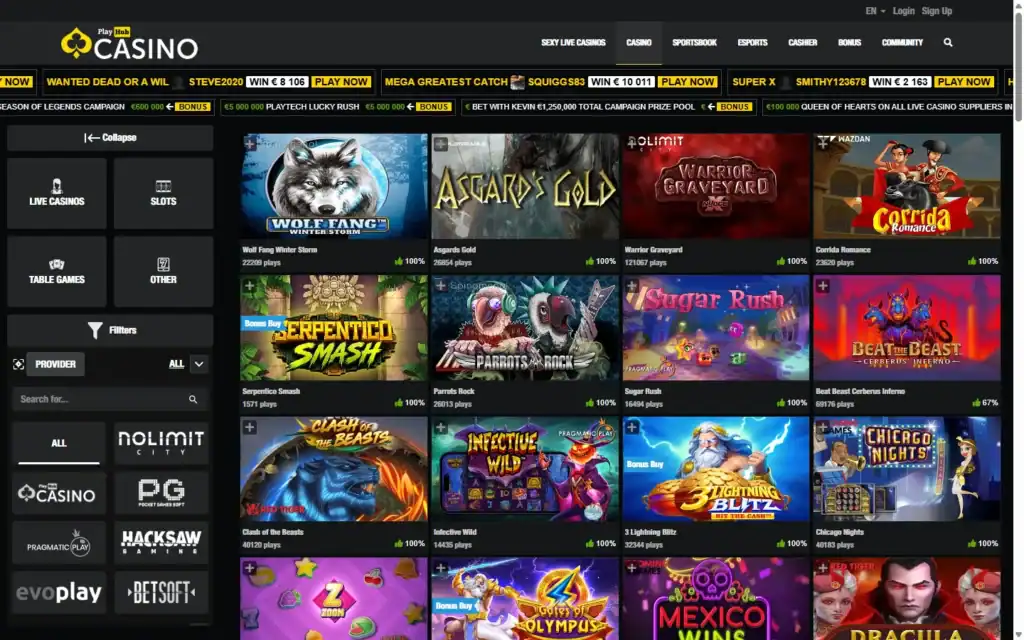Add Wolf Fang Winter Storm to favorites
1024x640 pixels.
(x=249, y=143)
